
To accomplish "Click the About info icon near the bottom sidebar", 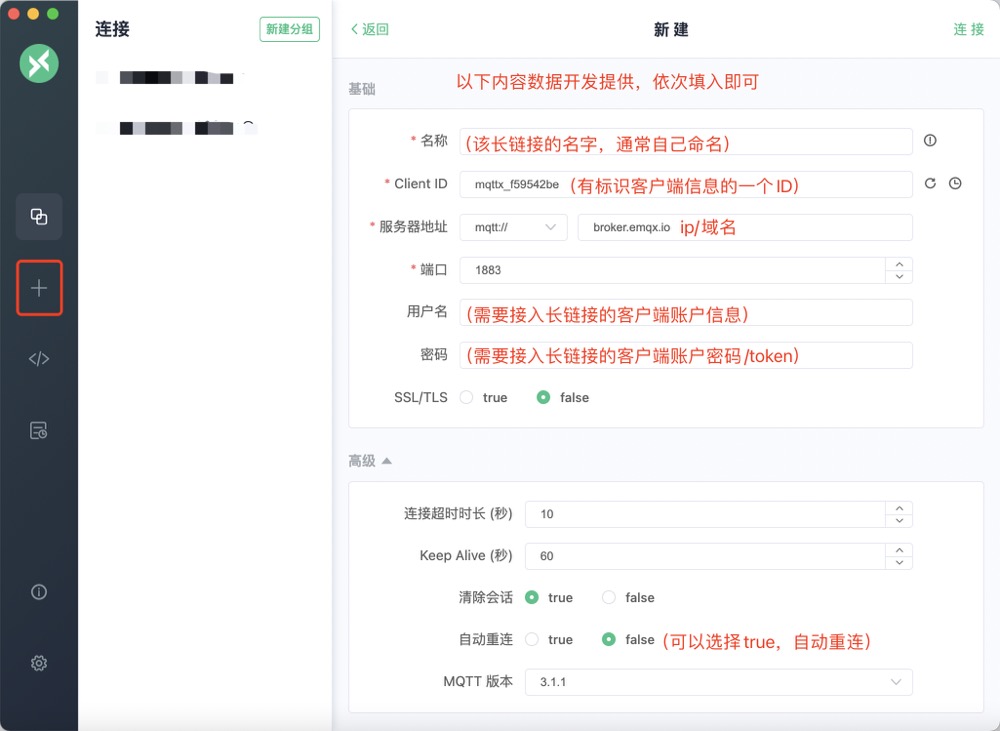I will point(38,592).
